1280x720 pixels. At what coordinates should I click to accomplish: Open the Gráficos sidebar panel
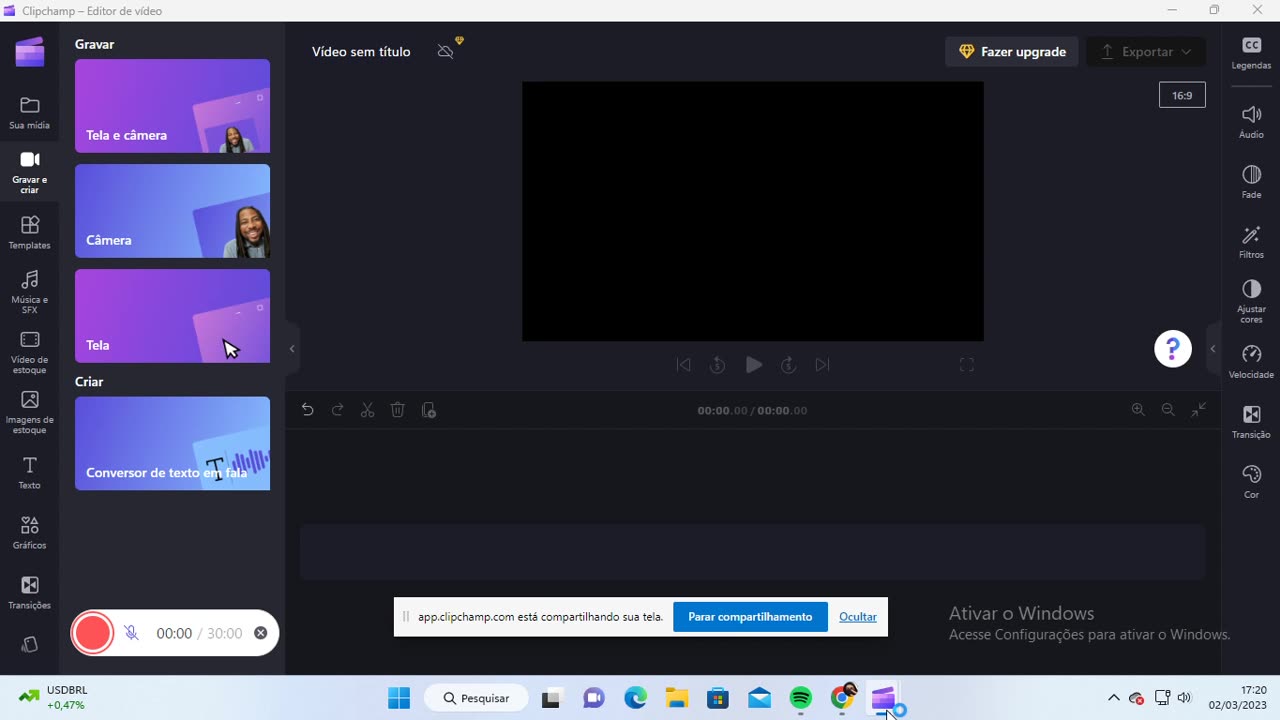click(30, 533)
